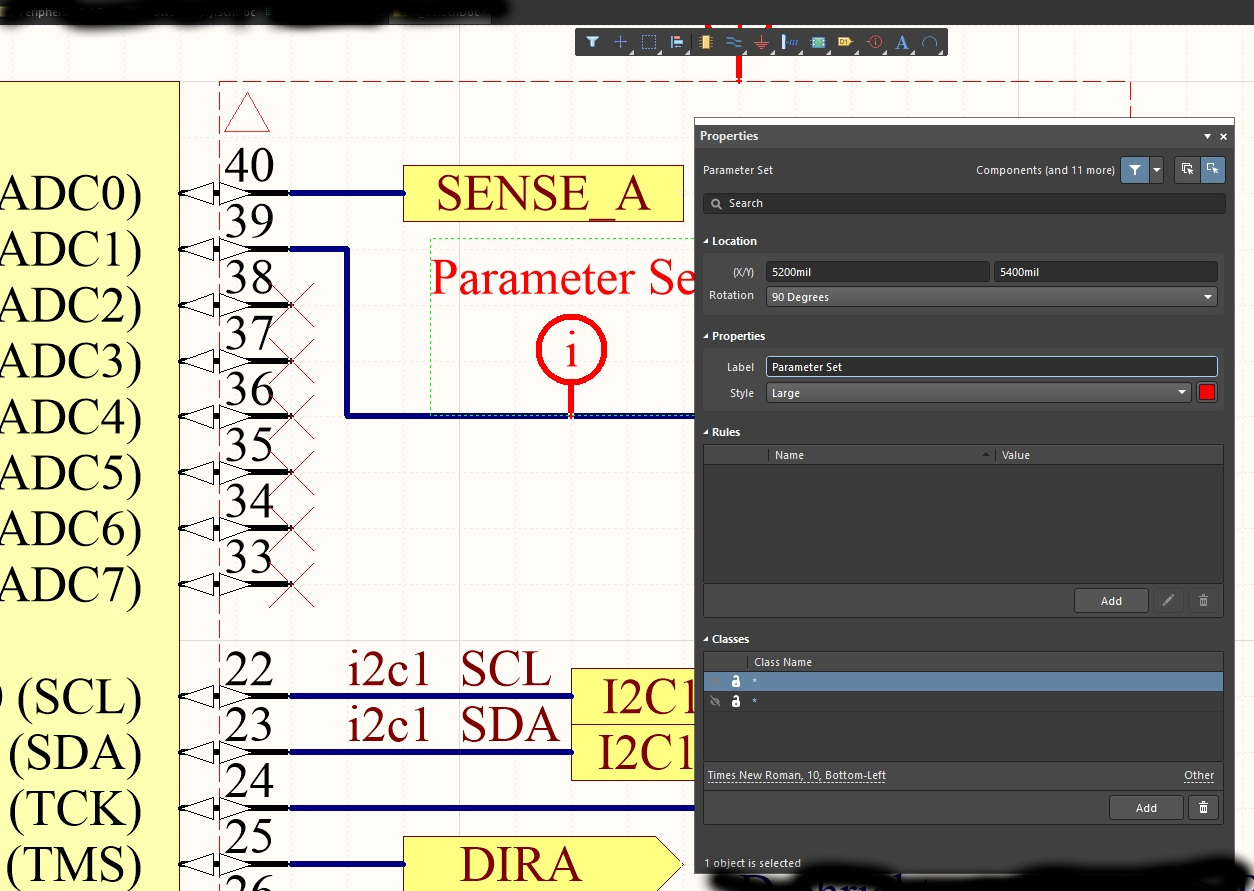Click the pin number 22 on the component
Screen dimensions: 1254x891
click(249, 669)
